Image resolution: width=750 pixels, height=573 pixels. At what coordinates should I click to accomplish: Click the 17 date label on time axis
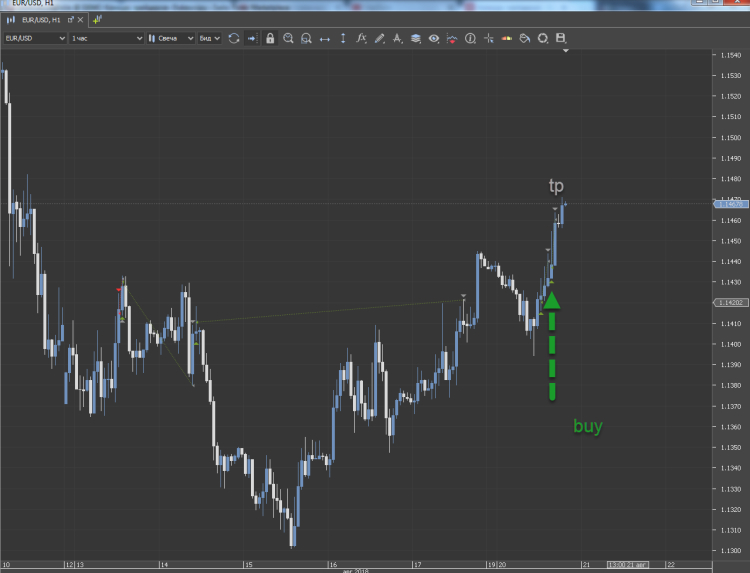point(418,565)
